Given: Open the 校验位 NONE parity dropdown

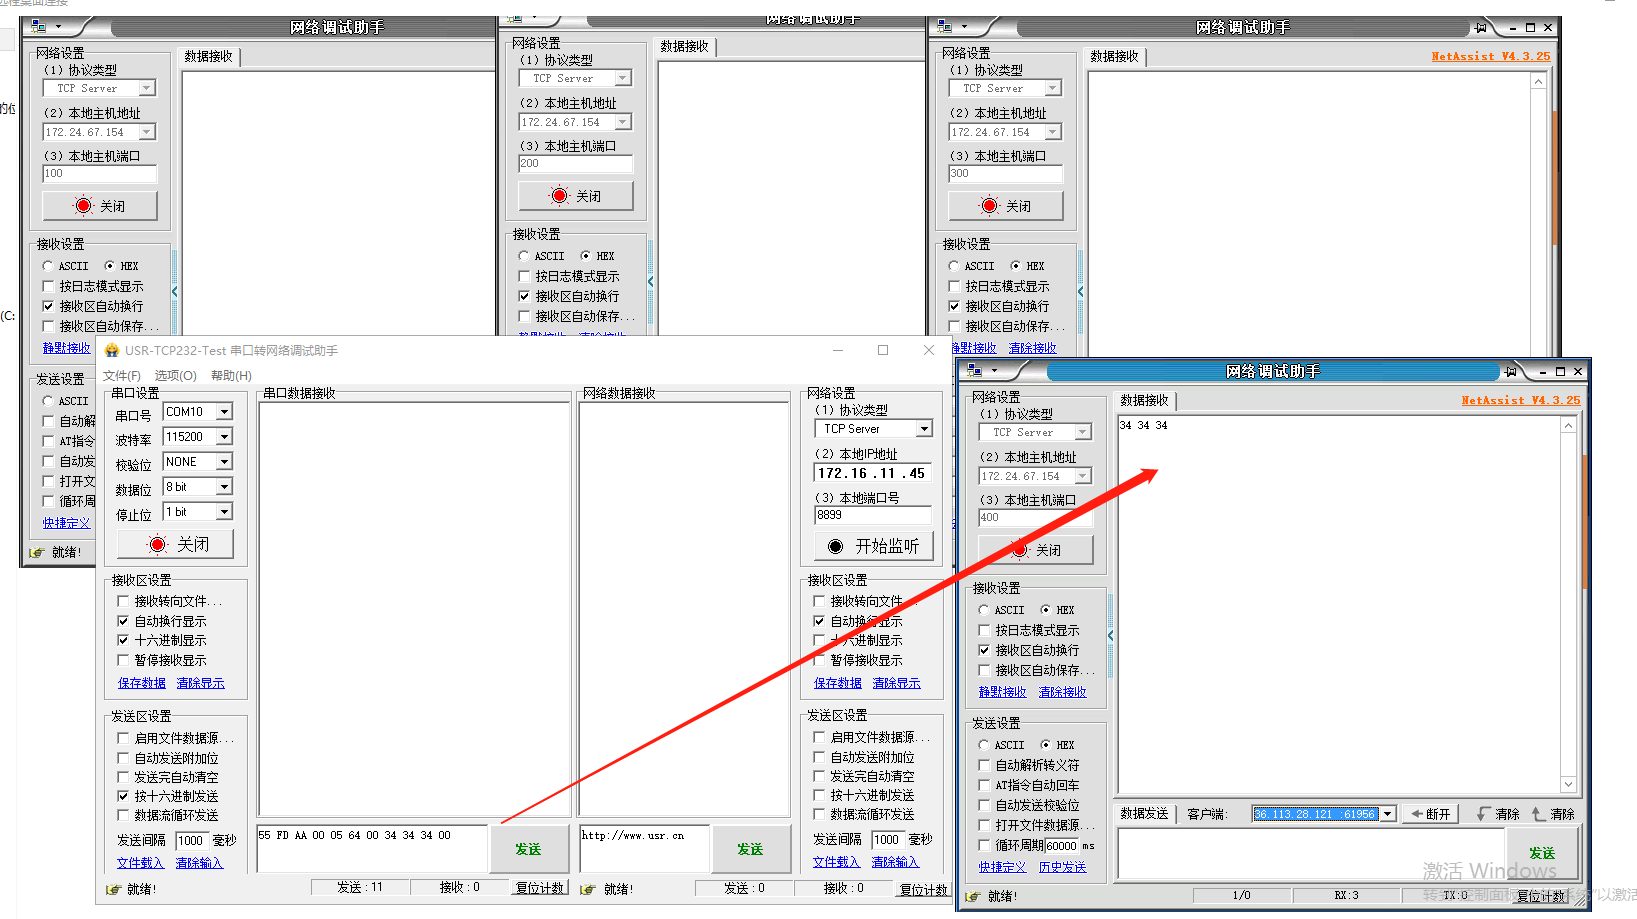Looking at the screenshot, I should (x=225, y=462).
